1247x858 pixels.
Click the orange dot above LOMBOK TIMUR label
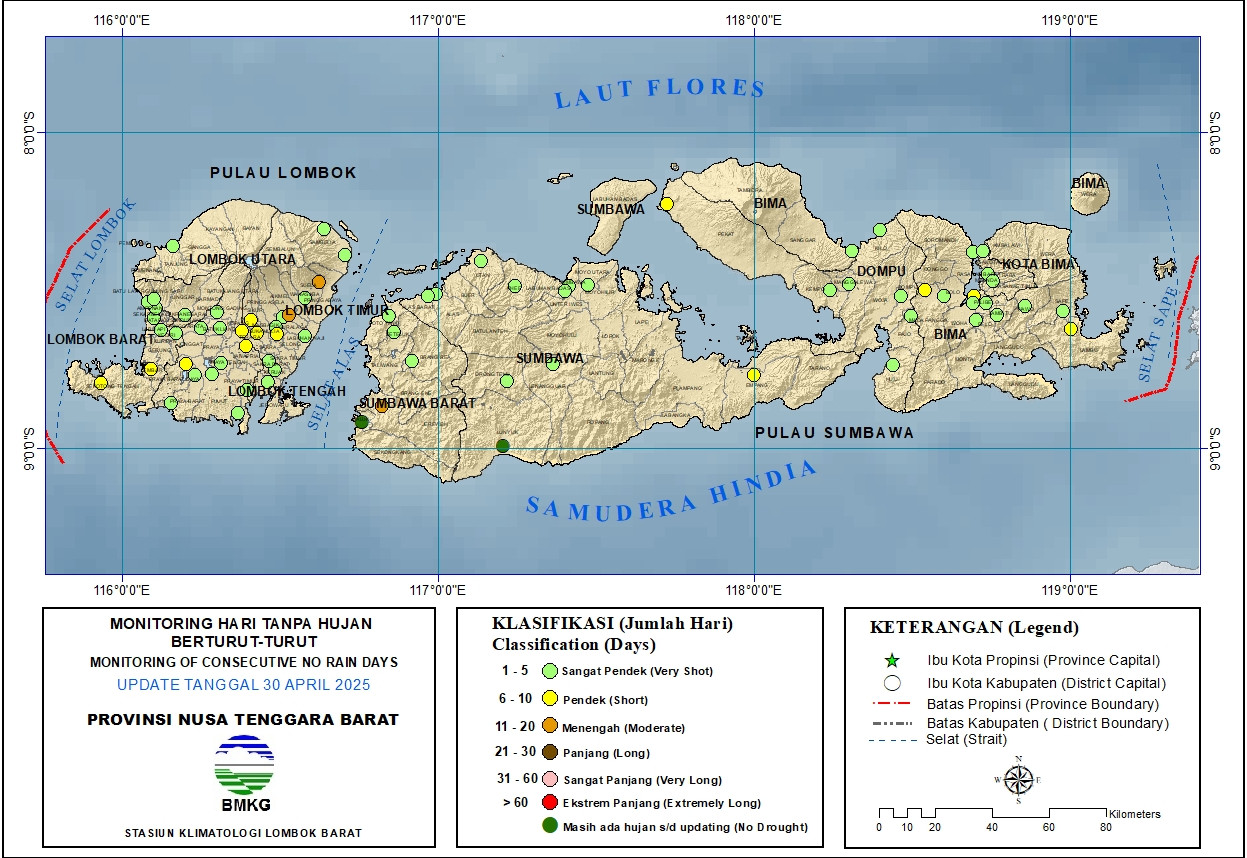319,282
